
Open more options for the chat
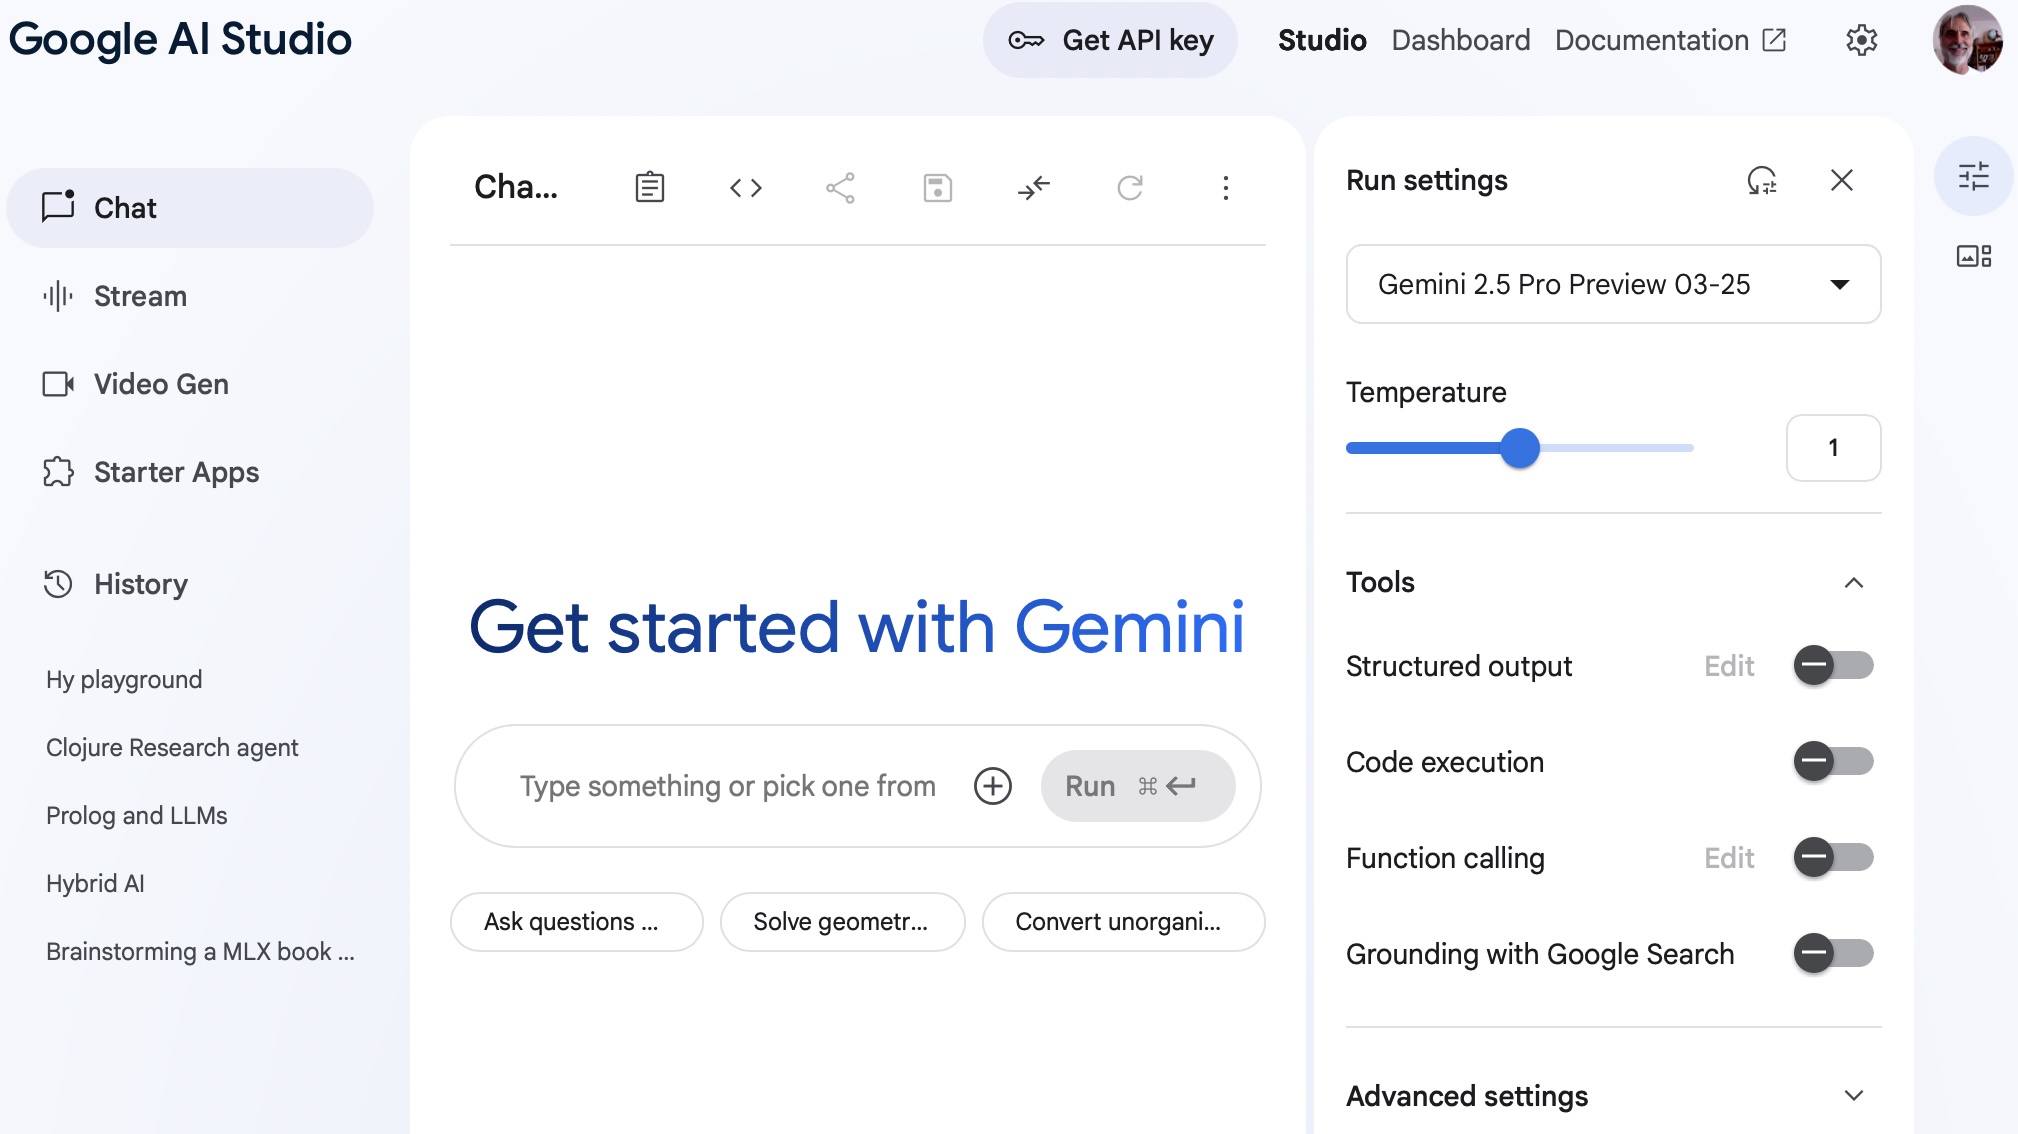click(x=1226, y=188)
